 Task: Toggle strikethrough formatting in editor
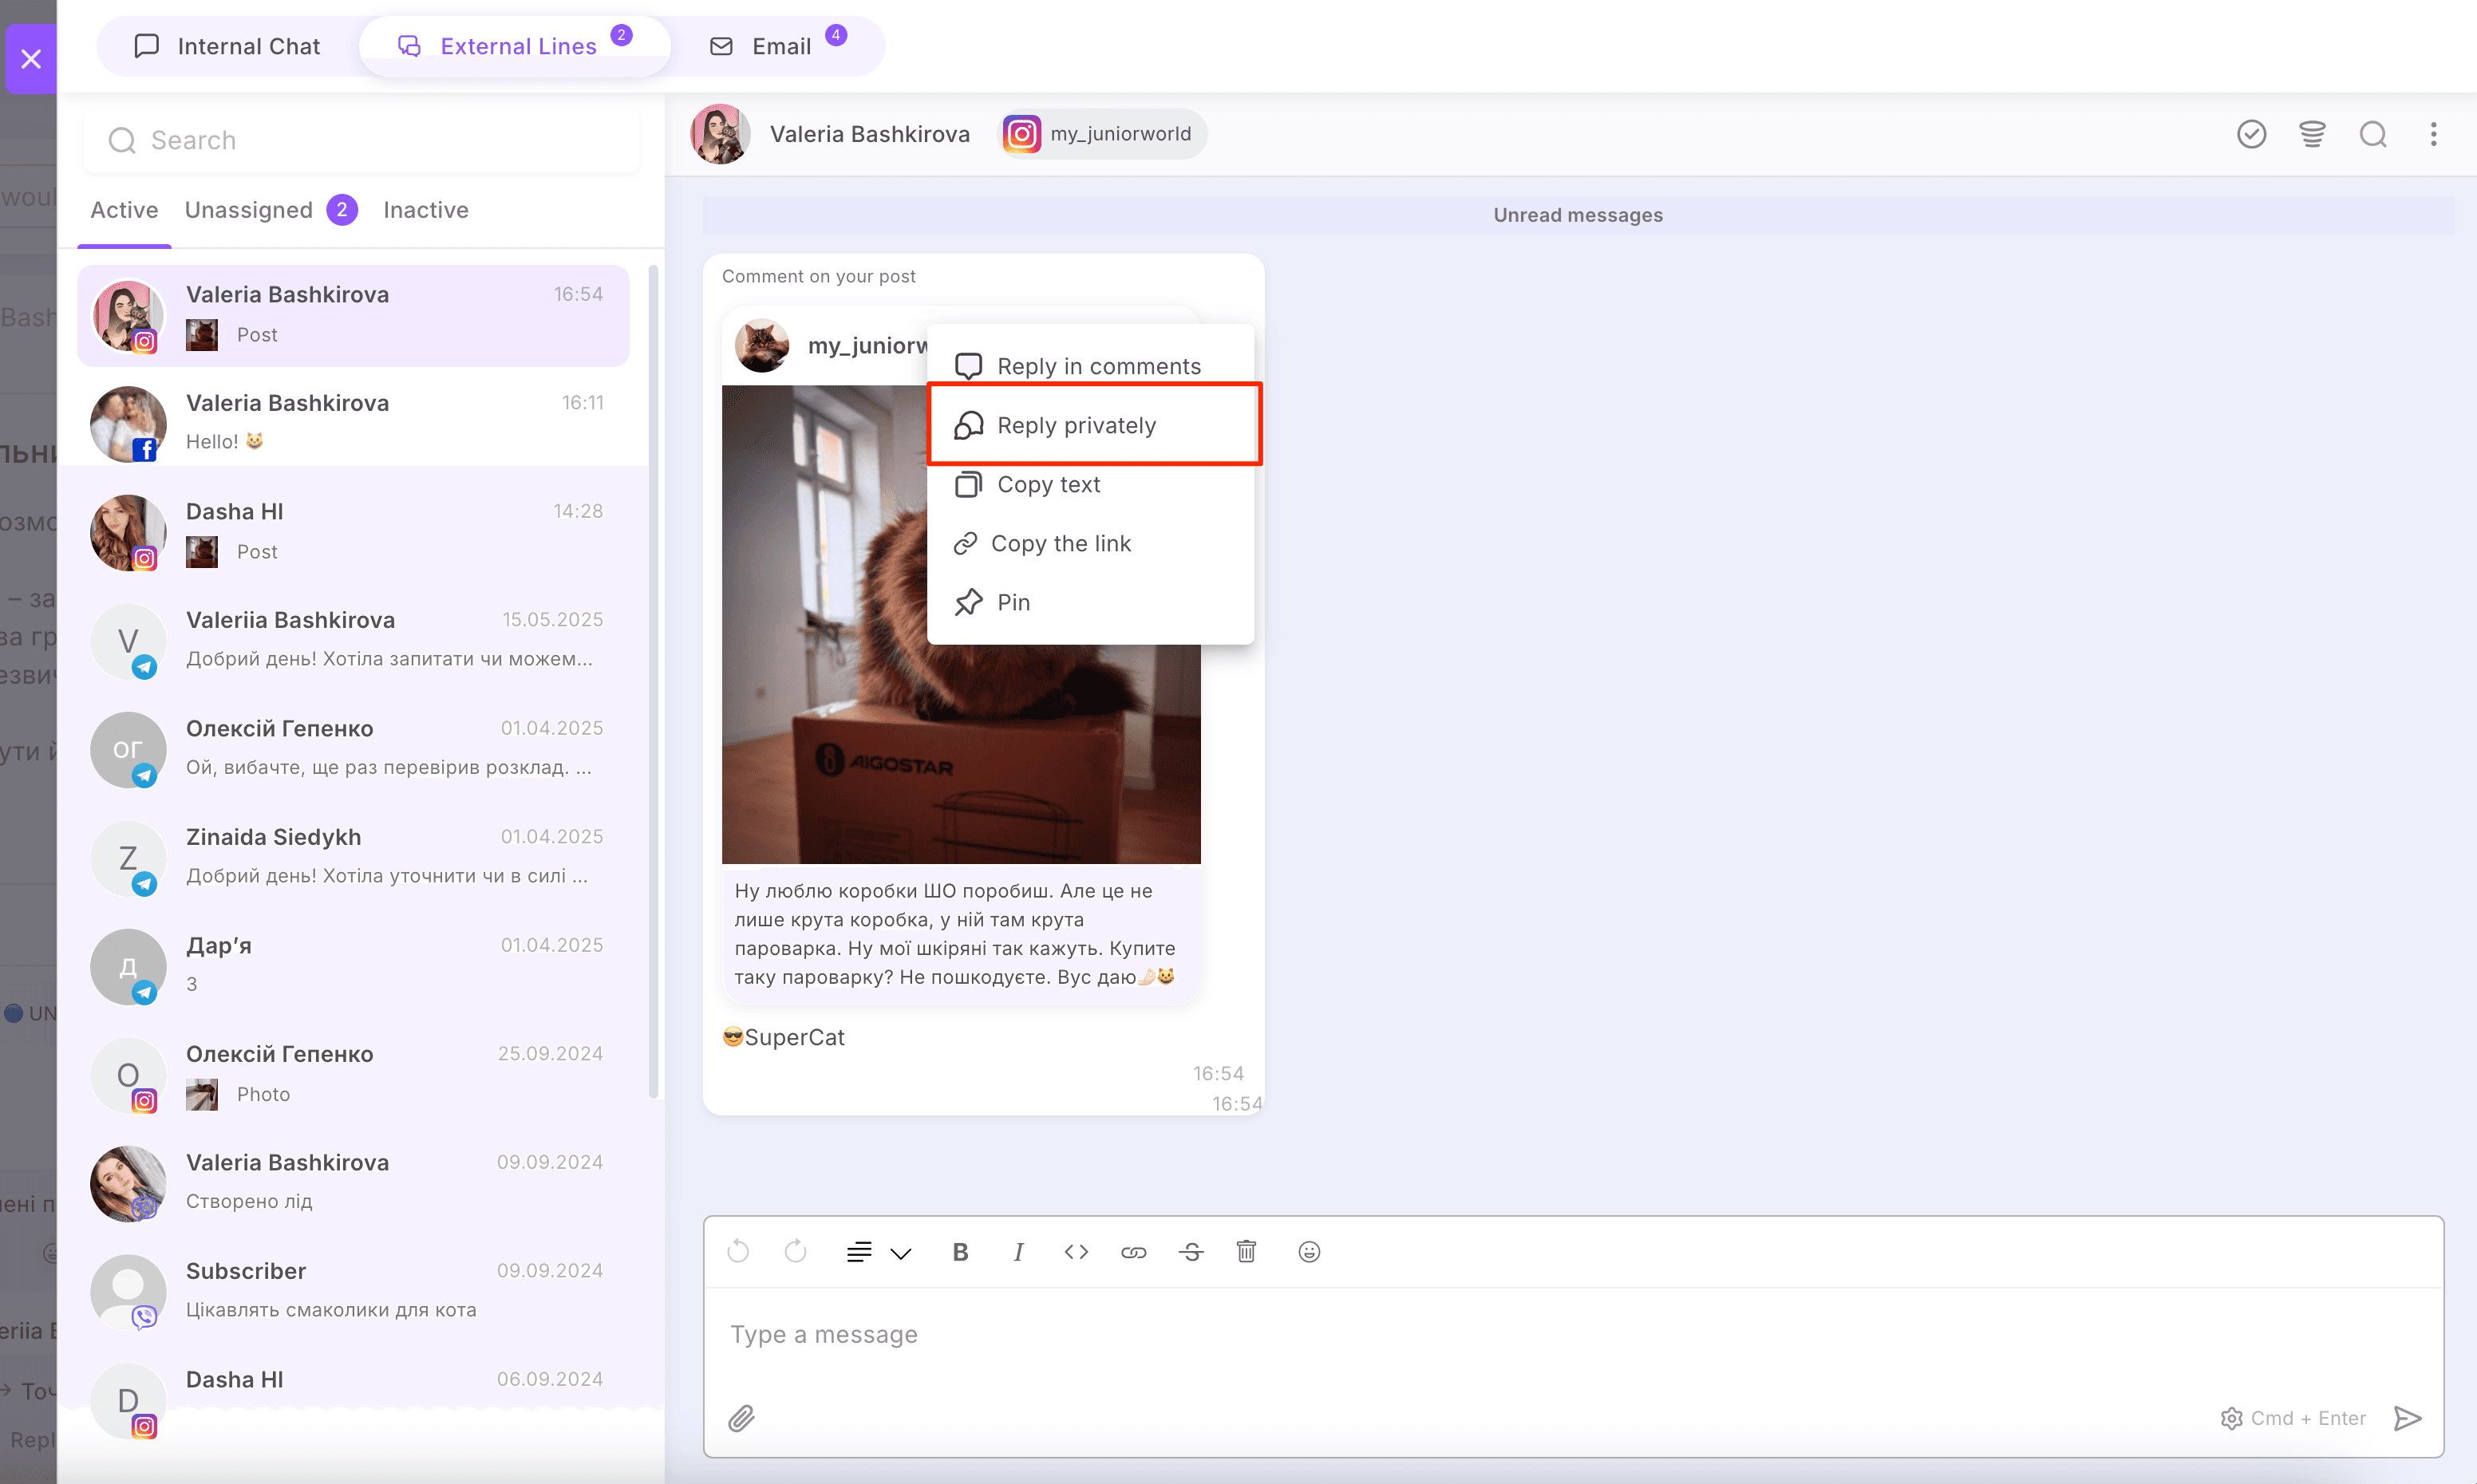tap(1190, 1252)
